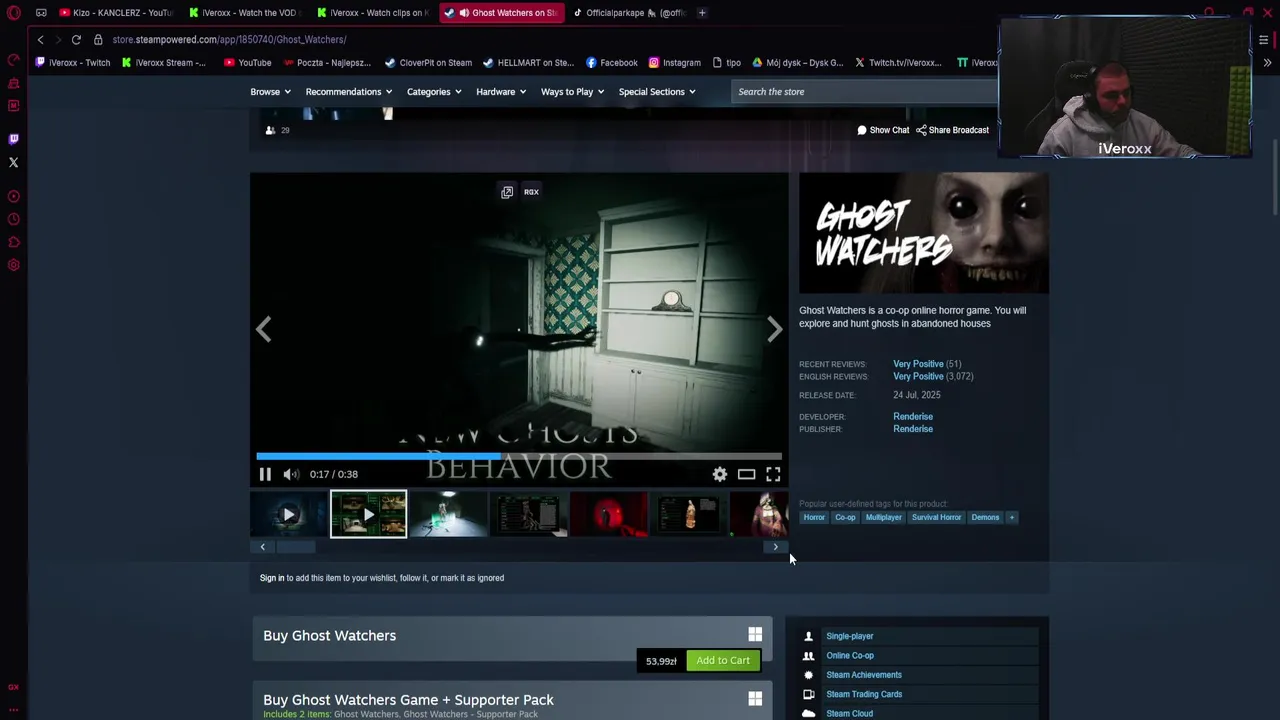Toggle theater mode on the video player
The image size is (1280, 720).
coord(746,474)
